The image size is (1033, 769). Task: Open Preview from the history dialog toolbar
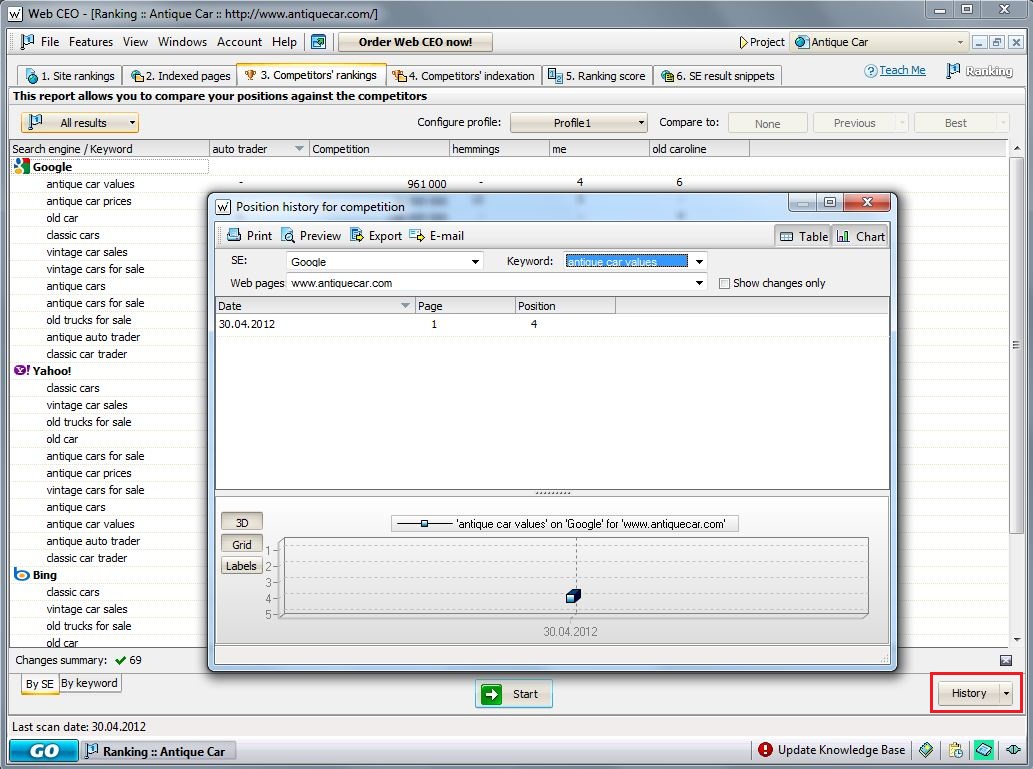(311, 236)
